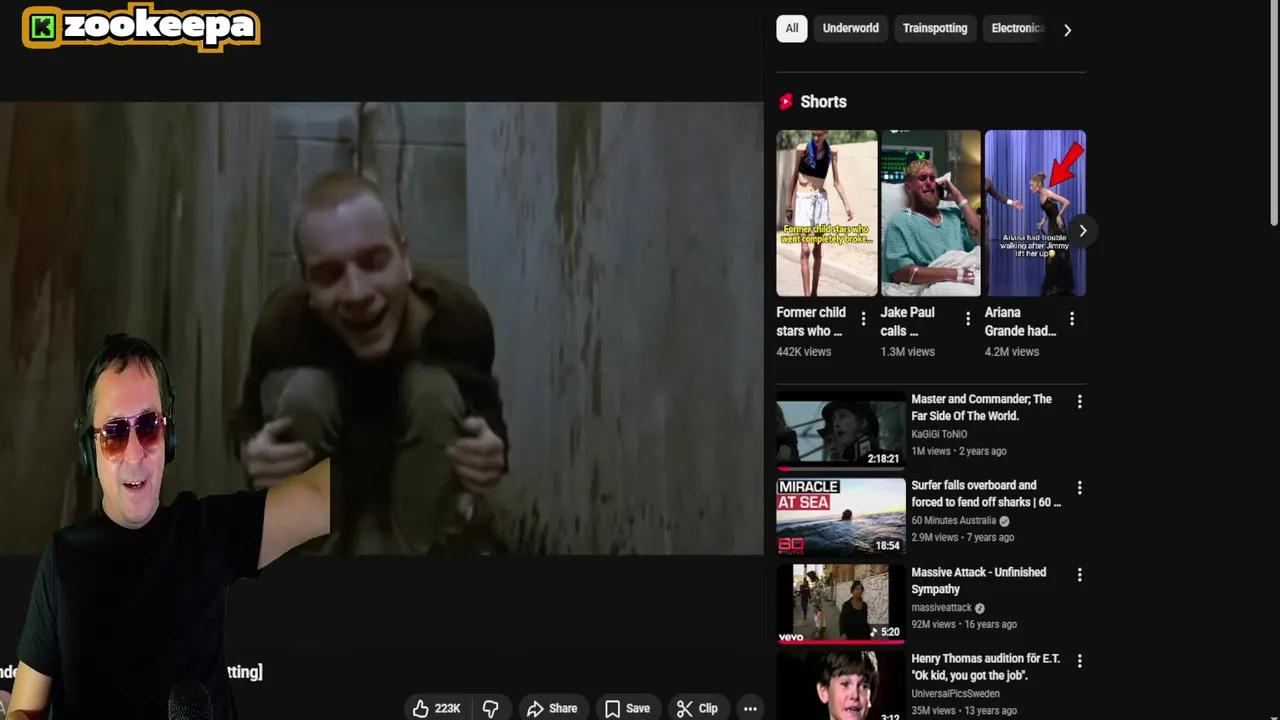This screenshot has height=720, width=1280.
Task: Open more actions ellipsis below video
Action: click(x=750, y=708)
